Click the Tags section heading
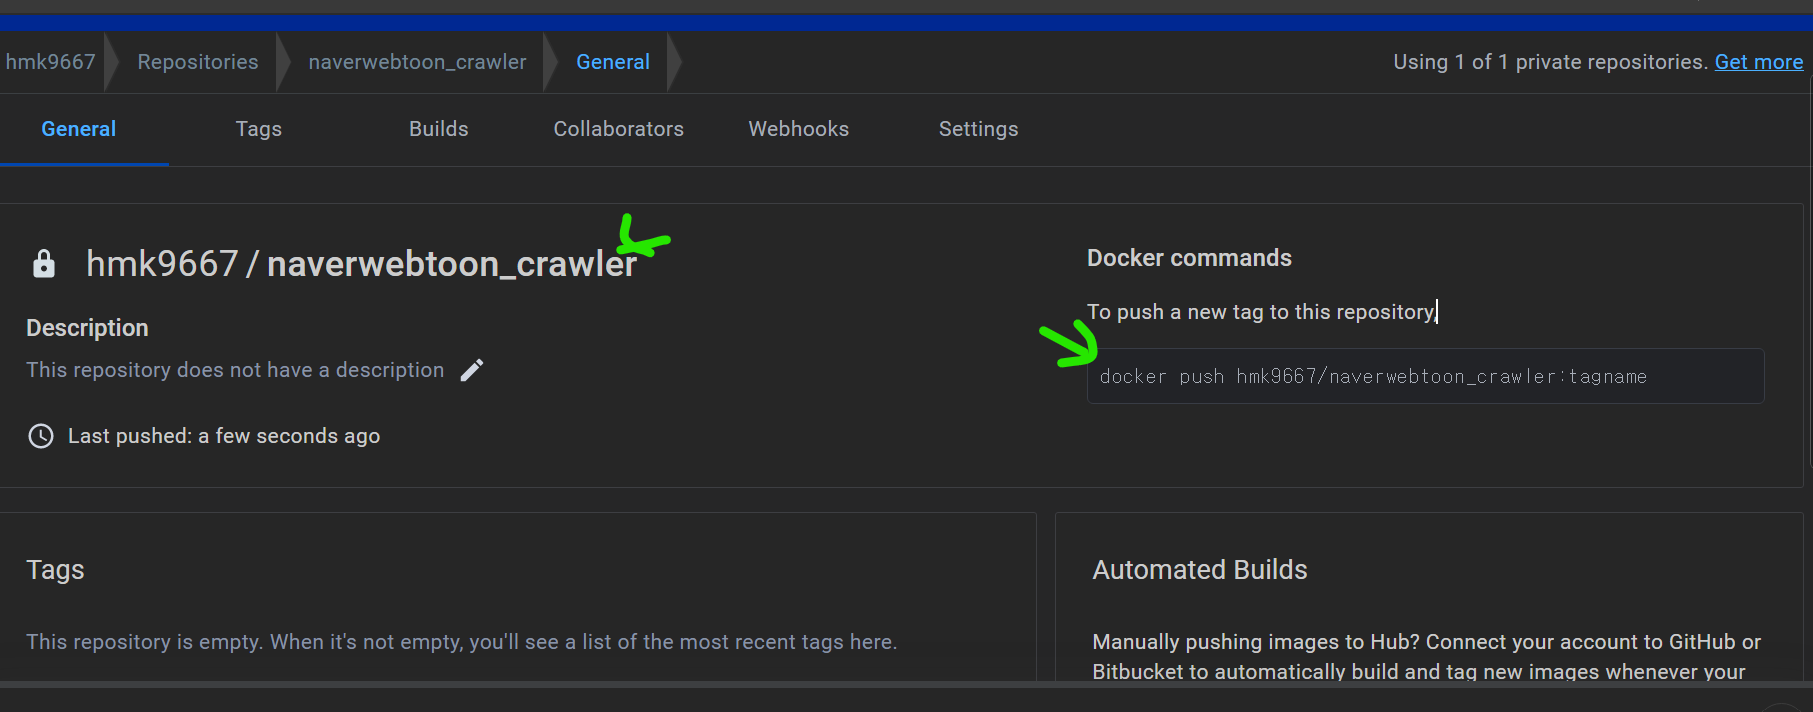 [x=55, y=570]
